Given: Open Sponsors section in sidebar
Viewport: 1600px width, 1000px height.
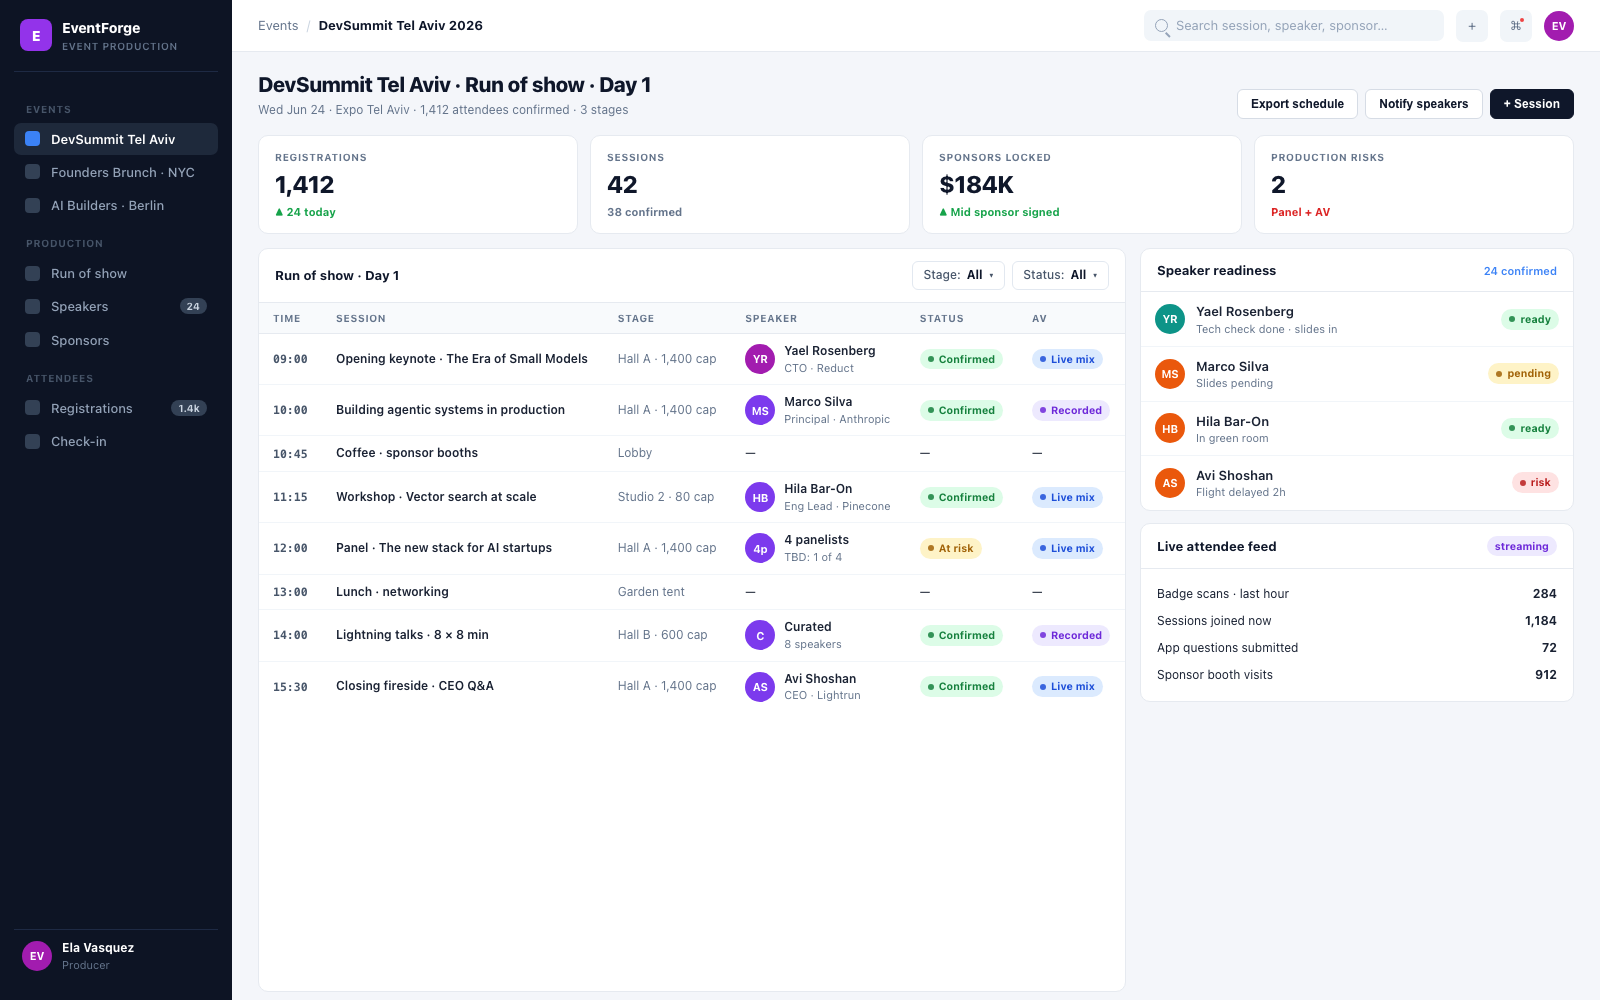Looking at the screenshot, I should 116,340.
